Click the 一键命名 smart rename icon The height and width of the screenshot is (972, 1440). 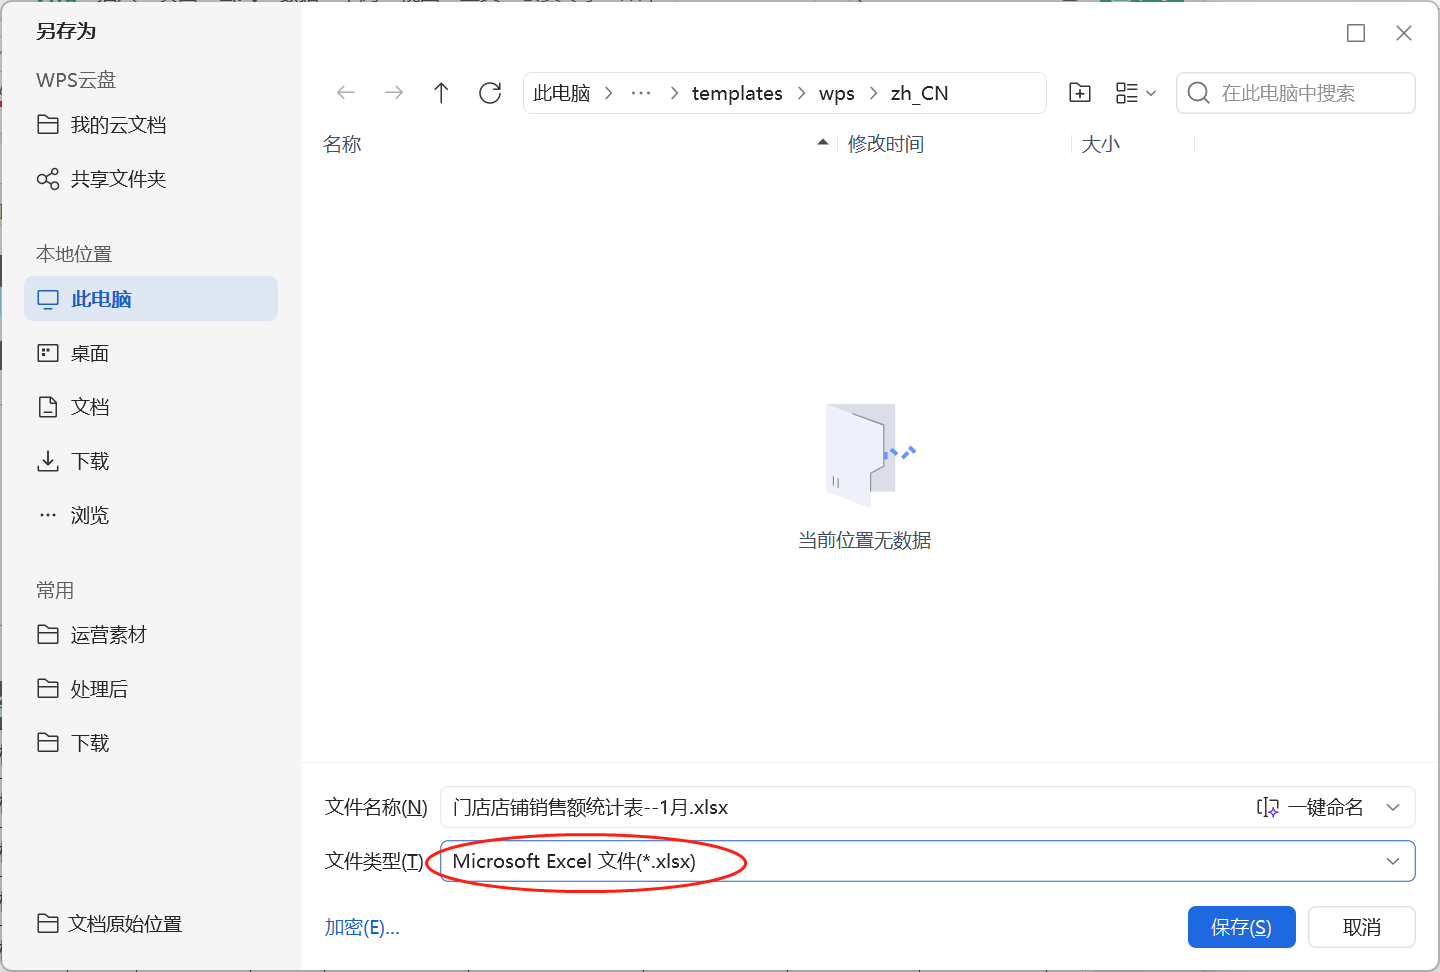point(1266,807)
